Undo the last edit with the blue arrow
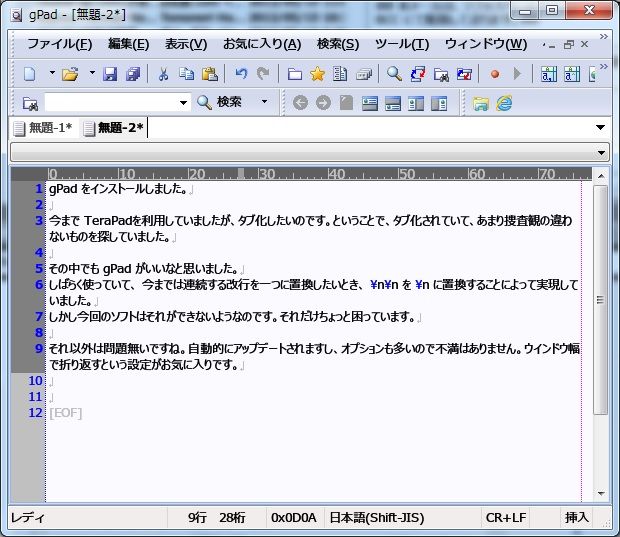The image size is (620, 537). click(x=241, y=74)
